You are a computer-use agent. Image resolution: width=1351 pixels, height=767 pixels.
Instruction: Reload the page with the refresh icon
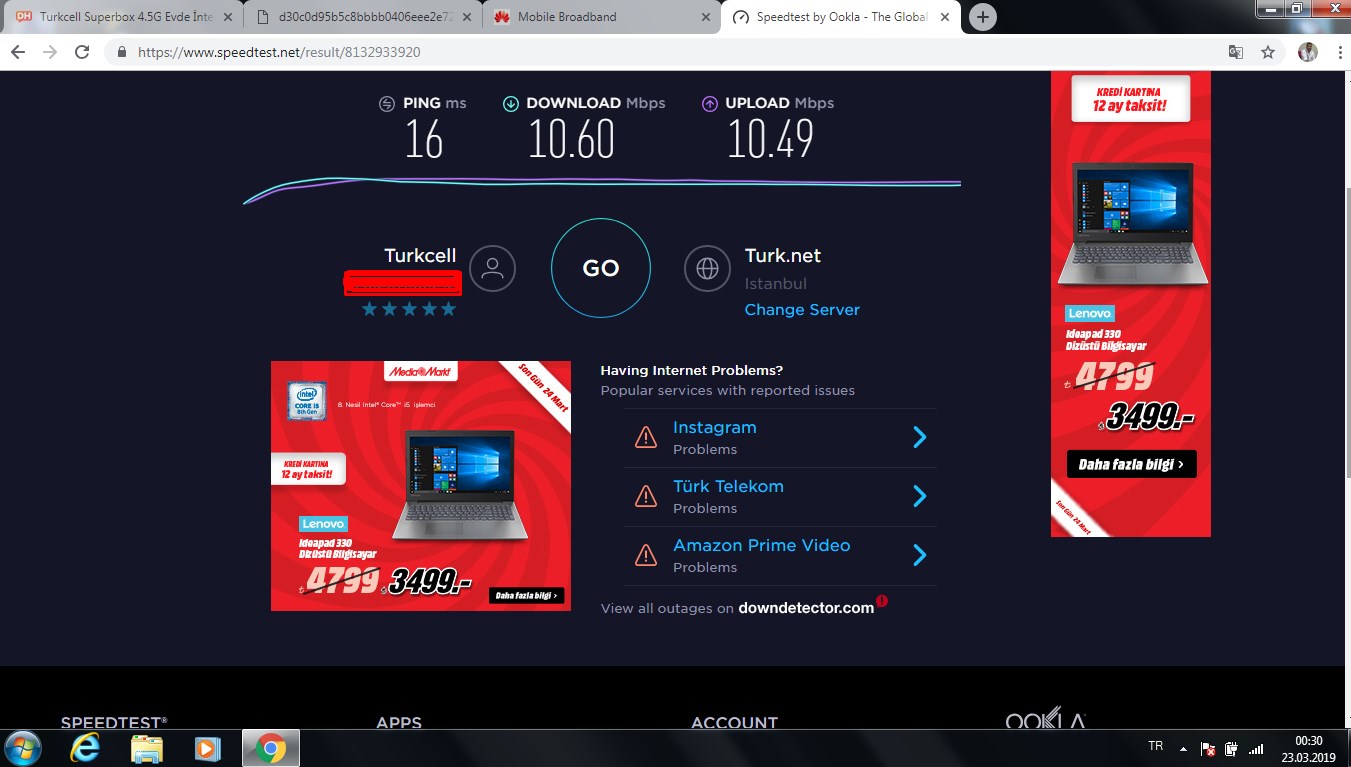click(82, 52)
